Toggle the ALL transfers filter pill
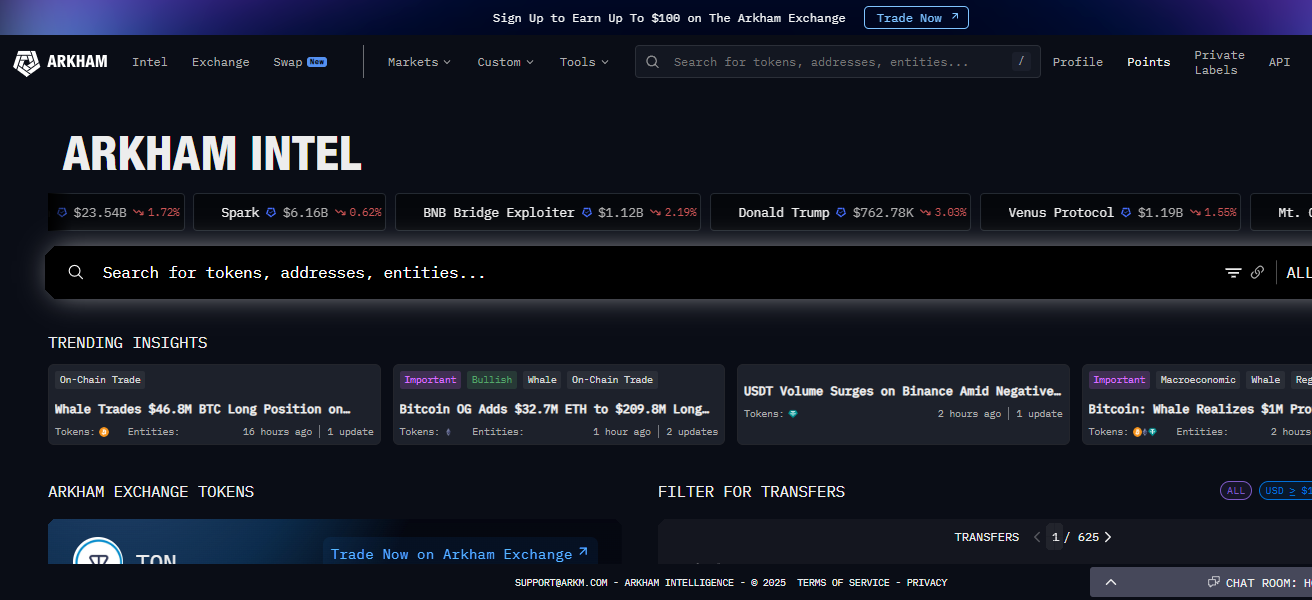Image resolution: width=1312 pixels, height=600 pixels. pyautogui.click(x=1236, y=491)
